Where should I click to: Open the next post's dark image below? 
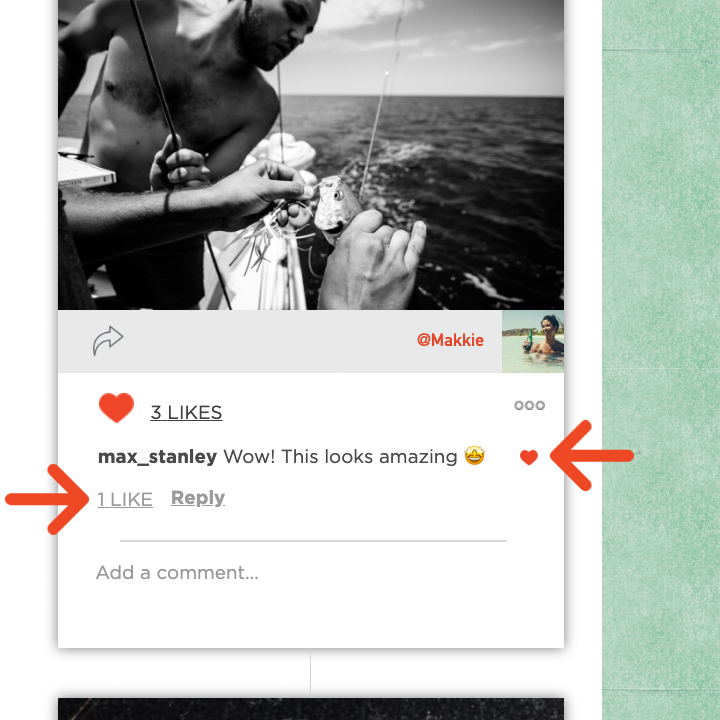311,709
